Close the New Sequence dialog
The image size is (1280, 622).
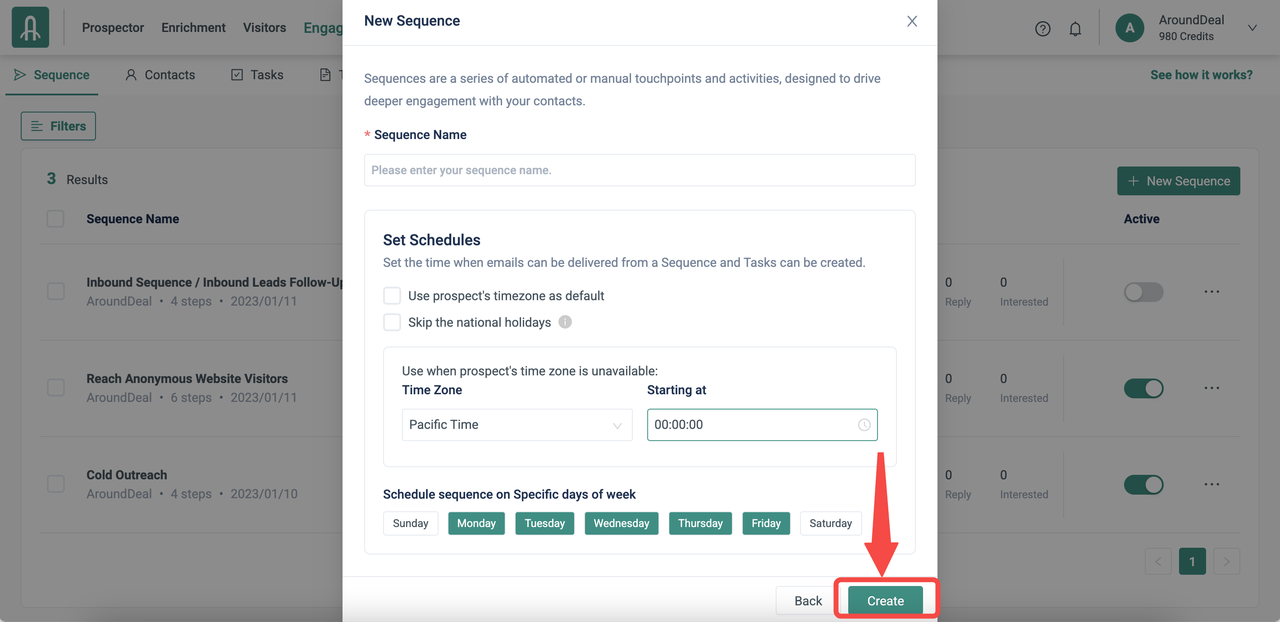click(912, 21)
